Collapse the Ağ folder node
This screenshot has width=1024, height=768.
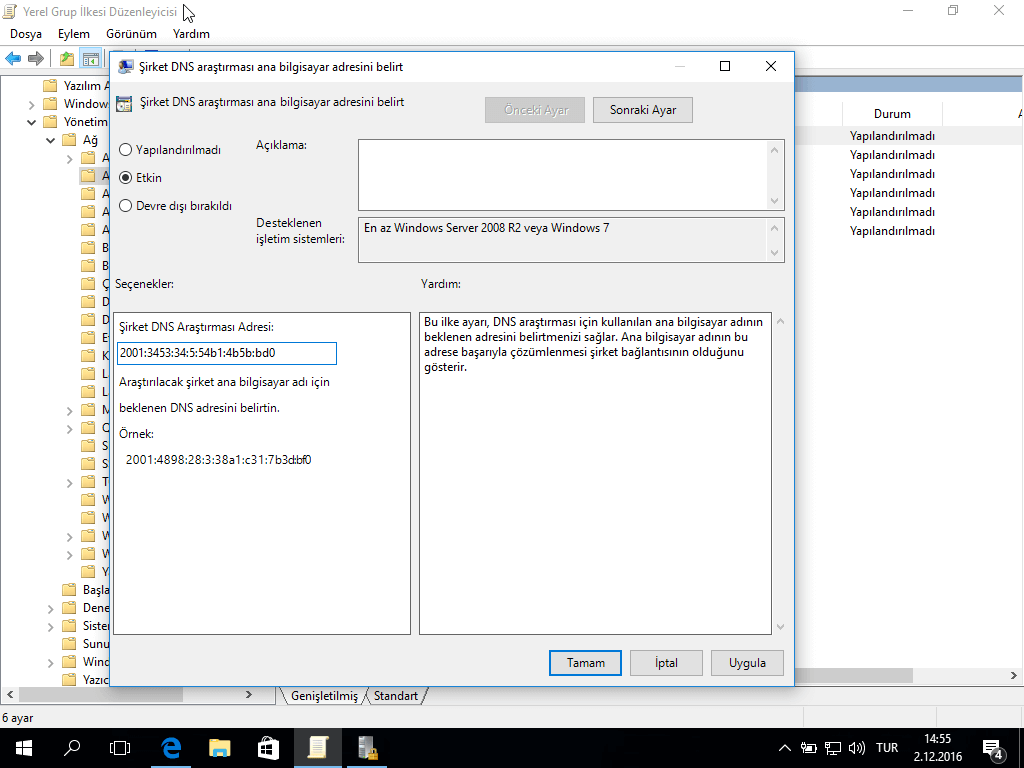click(x=52, y=141)
